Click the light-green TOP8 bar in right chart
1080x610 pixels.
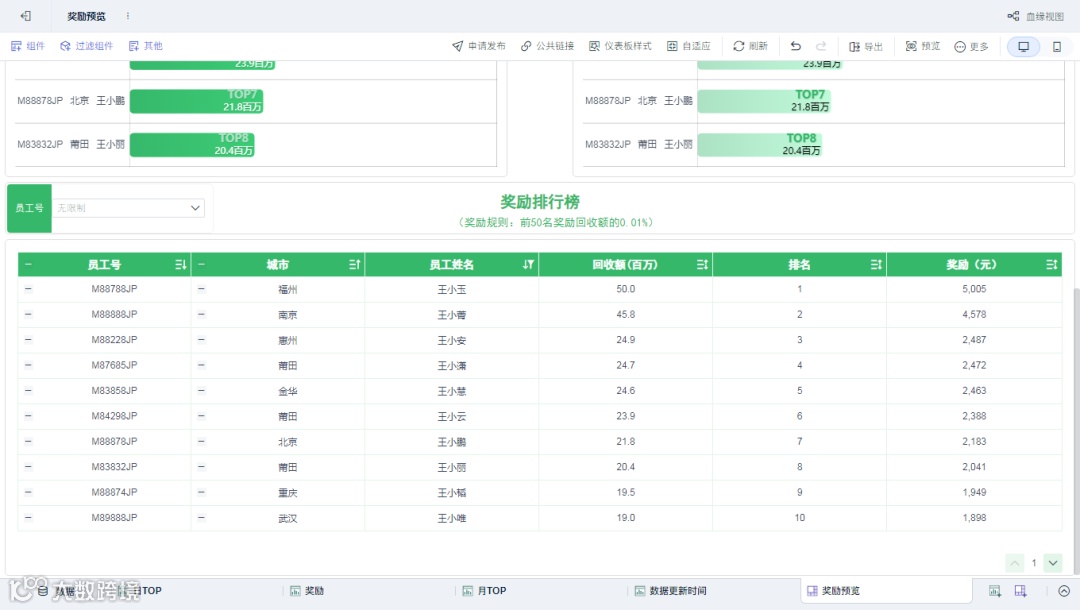(760, 145)
